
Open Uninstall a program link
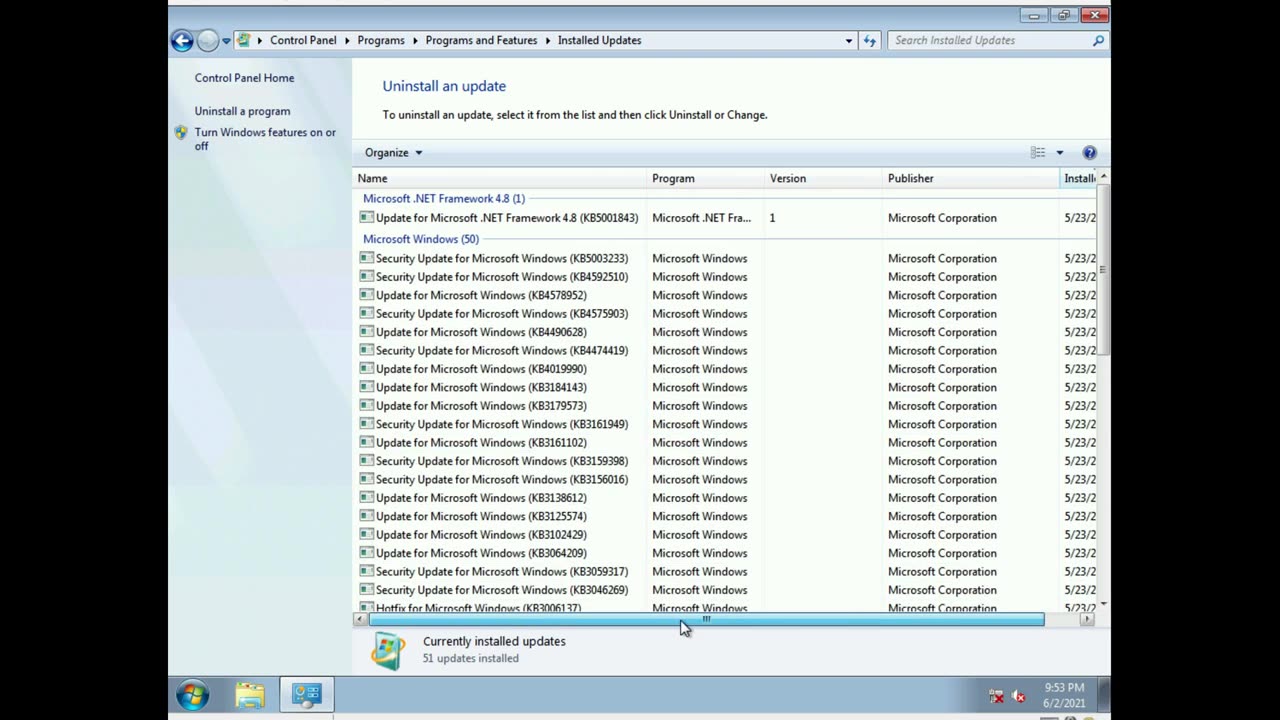click(242, 111)
